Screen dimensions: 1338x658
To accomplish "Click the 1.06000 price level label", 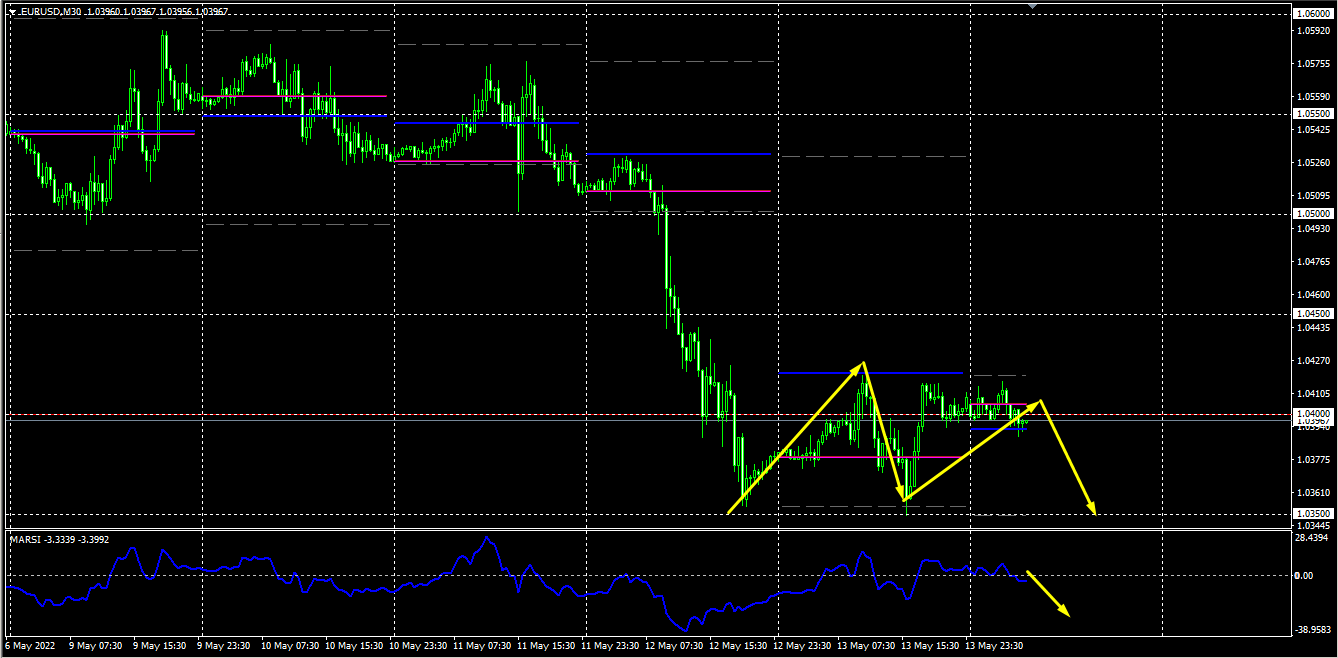I will pyautogui.click(x=1311, y=14).
